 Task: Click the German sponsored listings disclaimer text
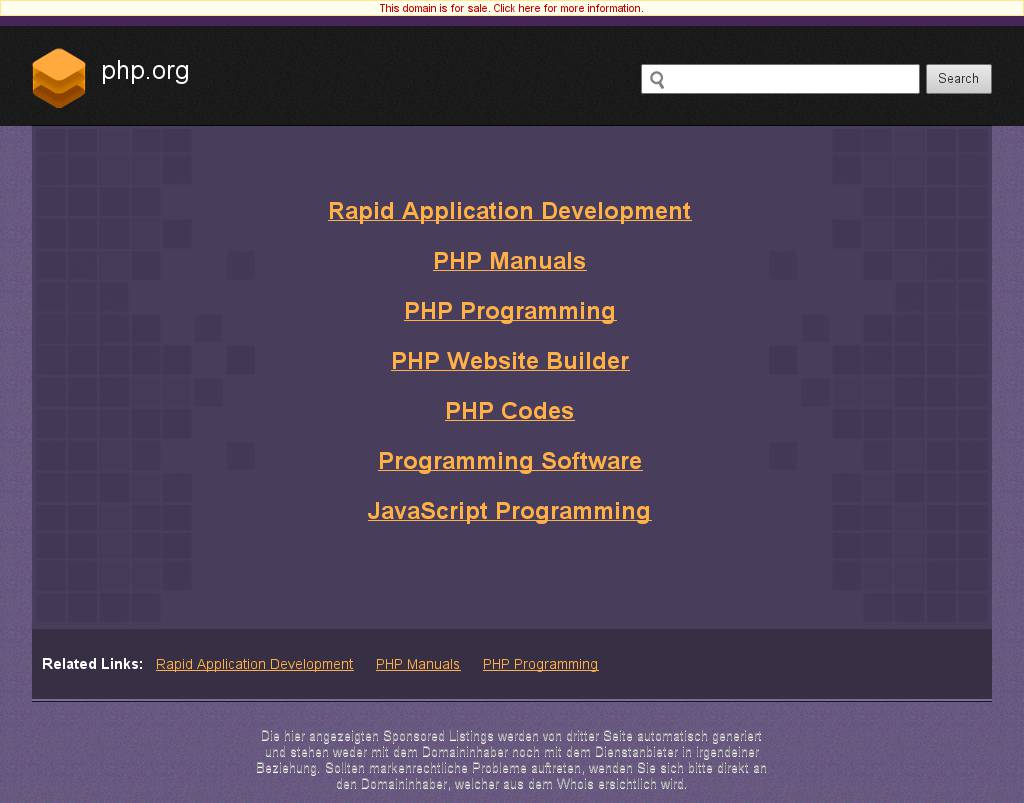tap(511, 761)
